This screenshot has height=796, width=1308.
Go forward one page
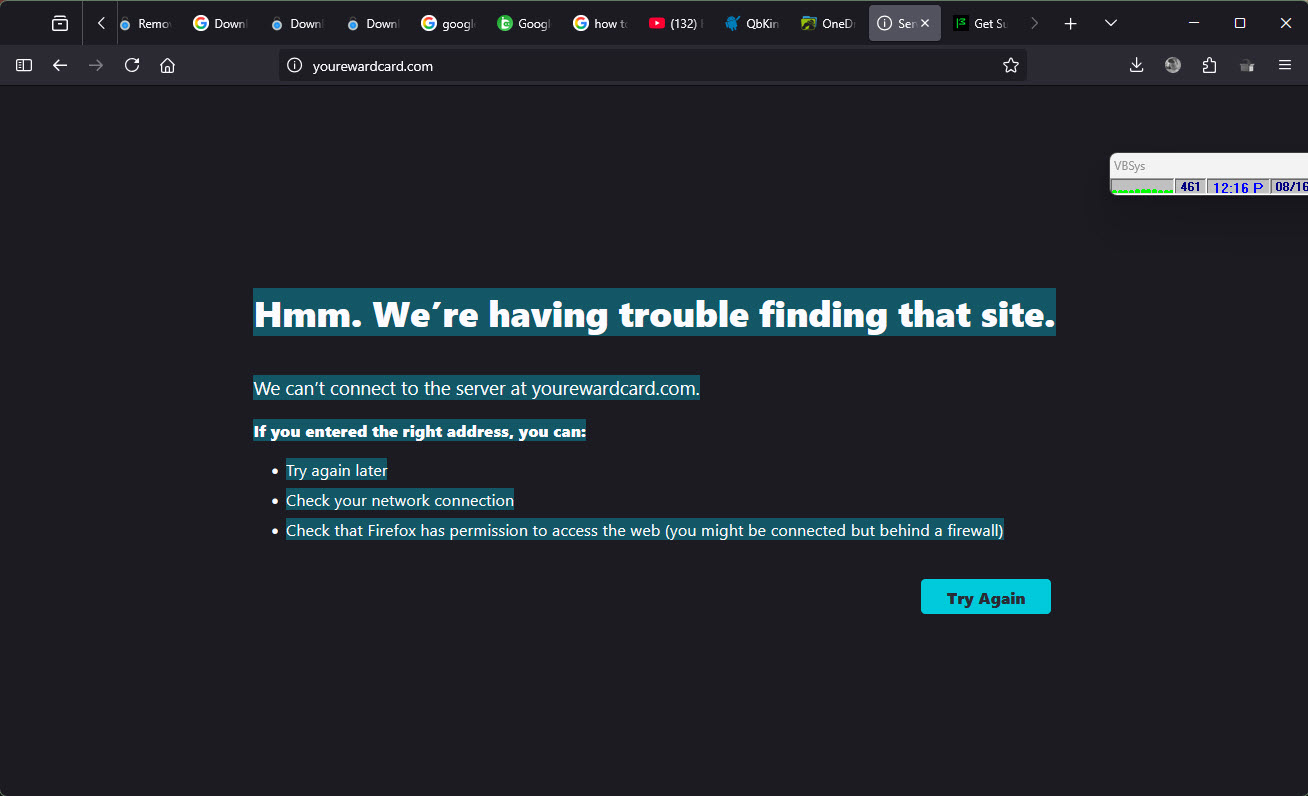coord(96,65)
